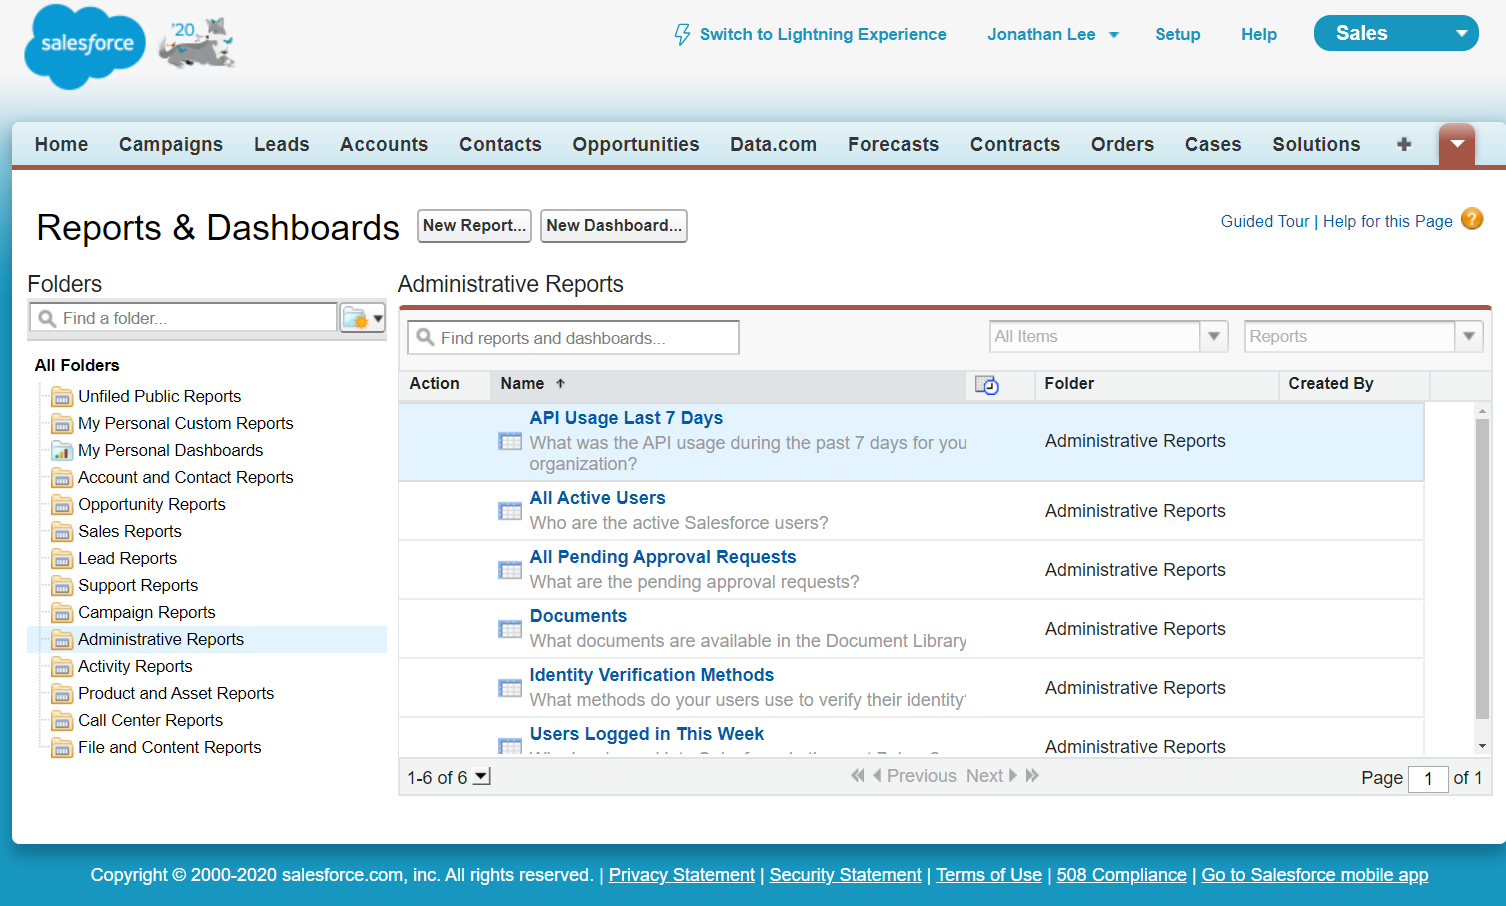Click the Sales Reports folder icon
The width and height of the screenshot is (1506, 906).
[x=62, y=532]
